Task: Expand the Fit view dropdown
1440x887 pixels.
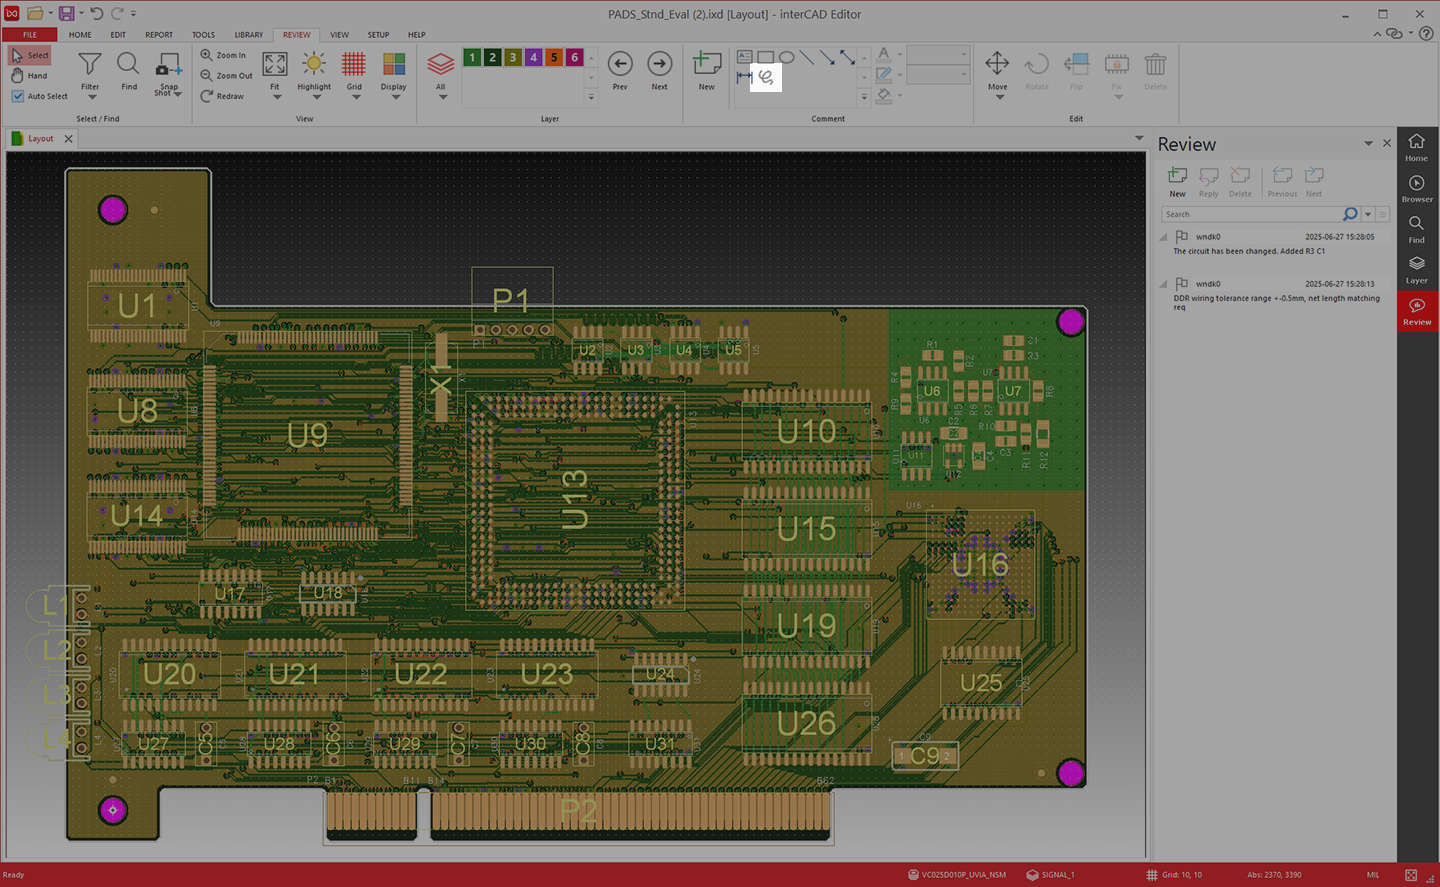Action: [275, 97]
